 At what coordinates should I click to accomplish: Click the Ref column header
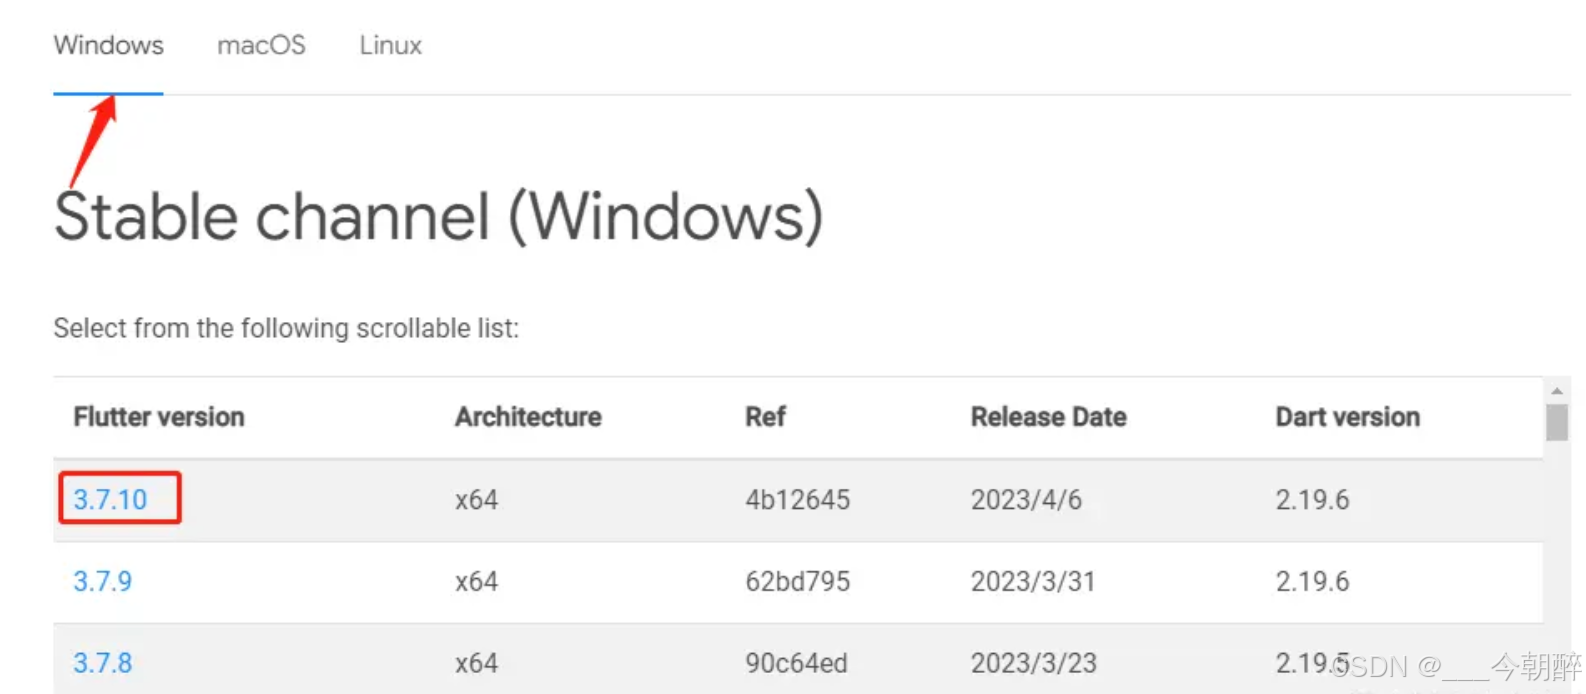tap(765, 417)
